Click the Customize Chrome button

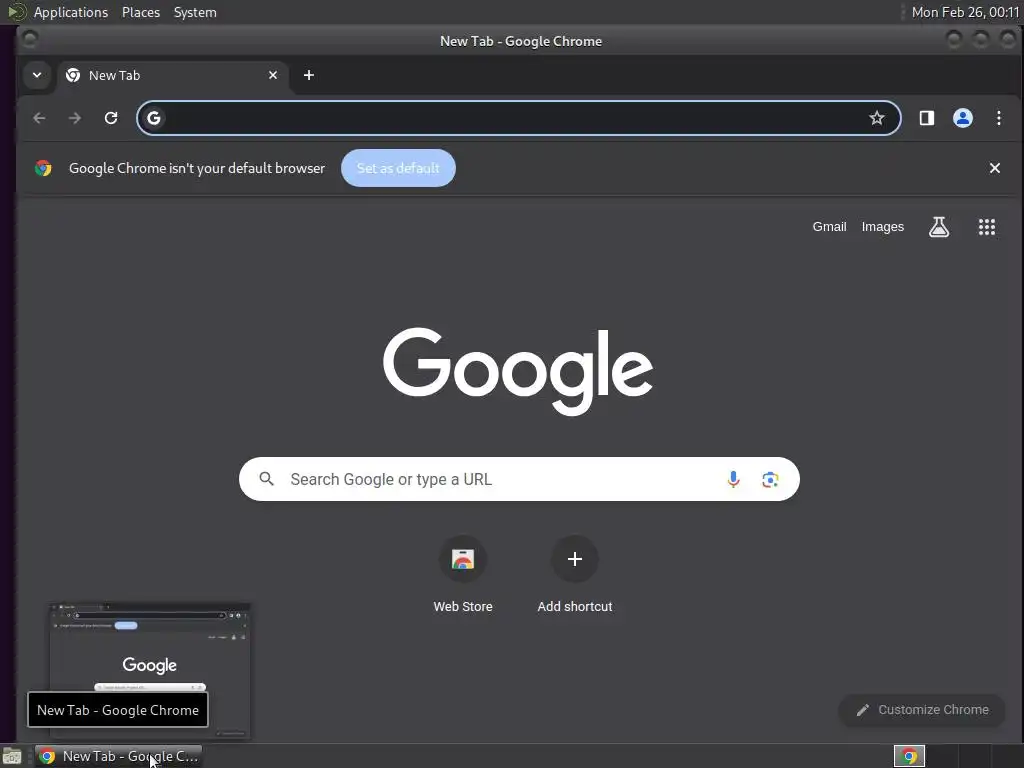[x=921, y=710]
